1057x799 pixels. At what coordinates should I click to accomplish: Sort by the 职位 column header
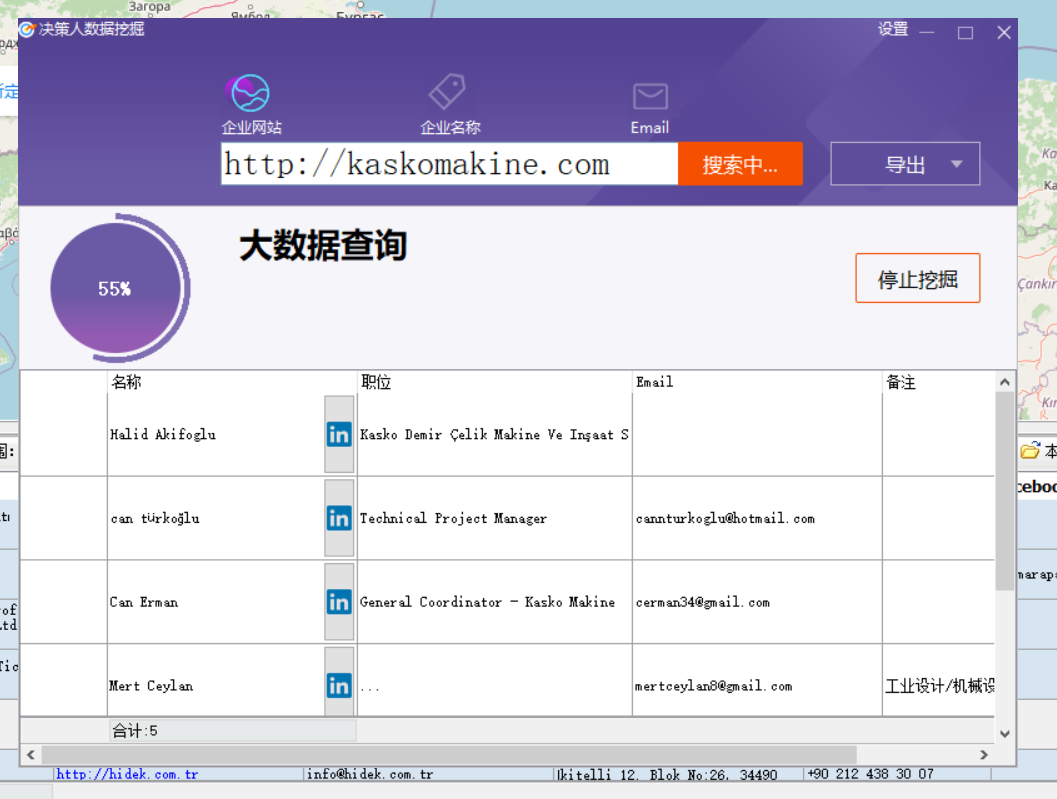pyautogui.click(x=495, y=382)
